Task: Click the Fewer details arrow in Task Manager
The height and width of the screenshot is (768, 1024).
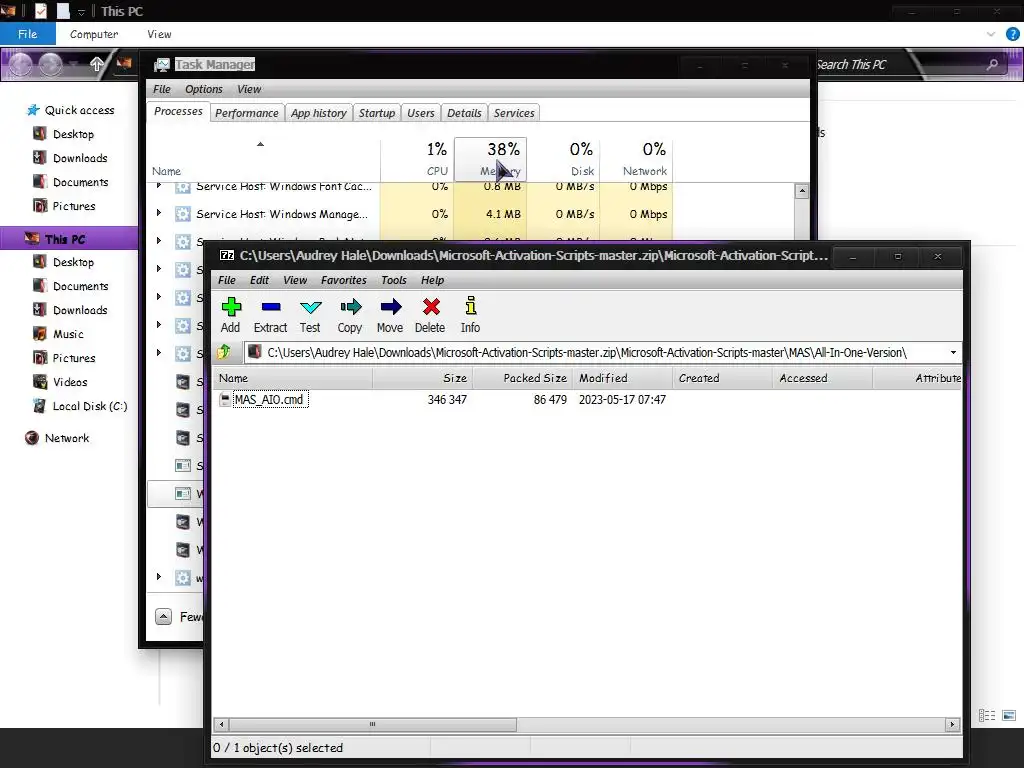Action: tap(163, 616)
